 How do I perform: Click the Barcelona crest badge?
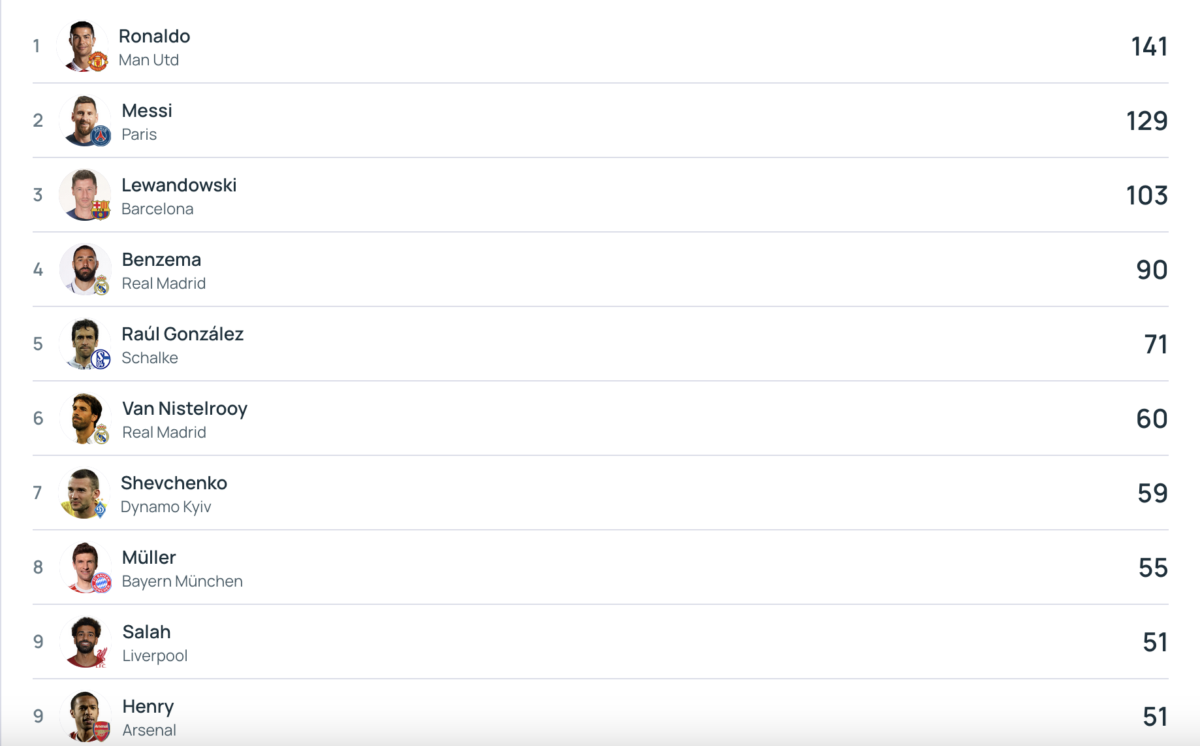tap(101, 210)
